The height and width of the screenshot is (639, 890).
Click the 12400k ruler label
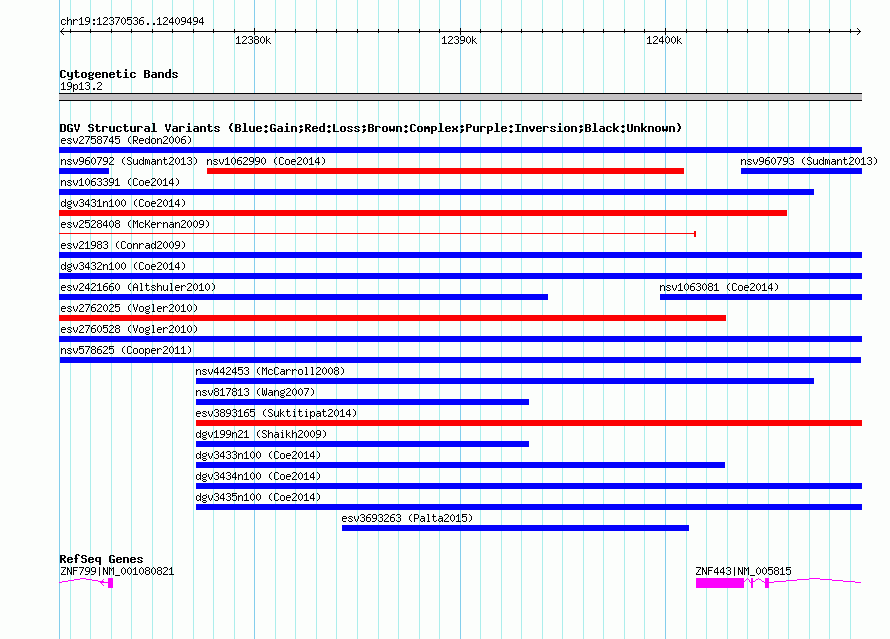(664, 40)
